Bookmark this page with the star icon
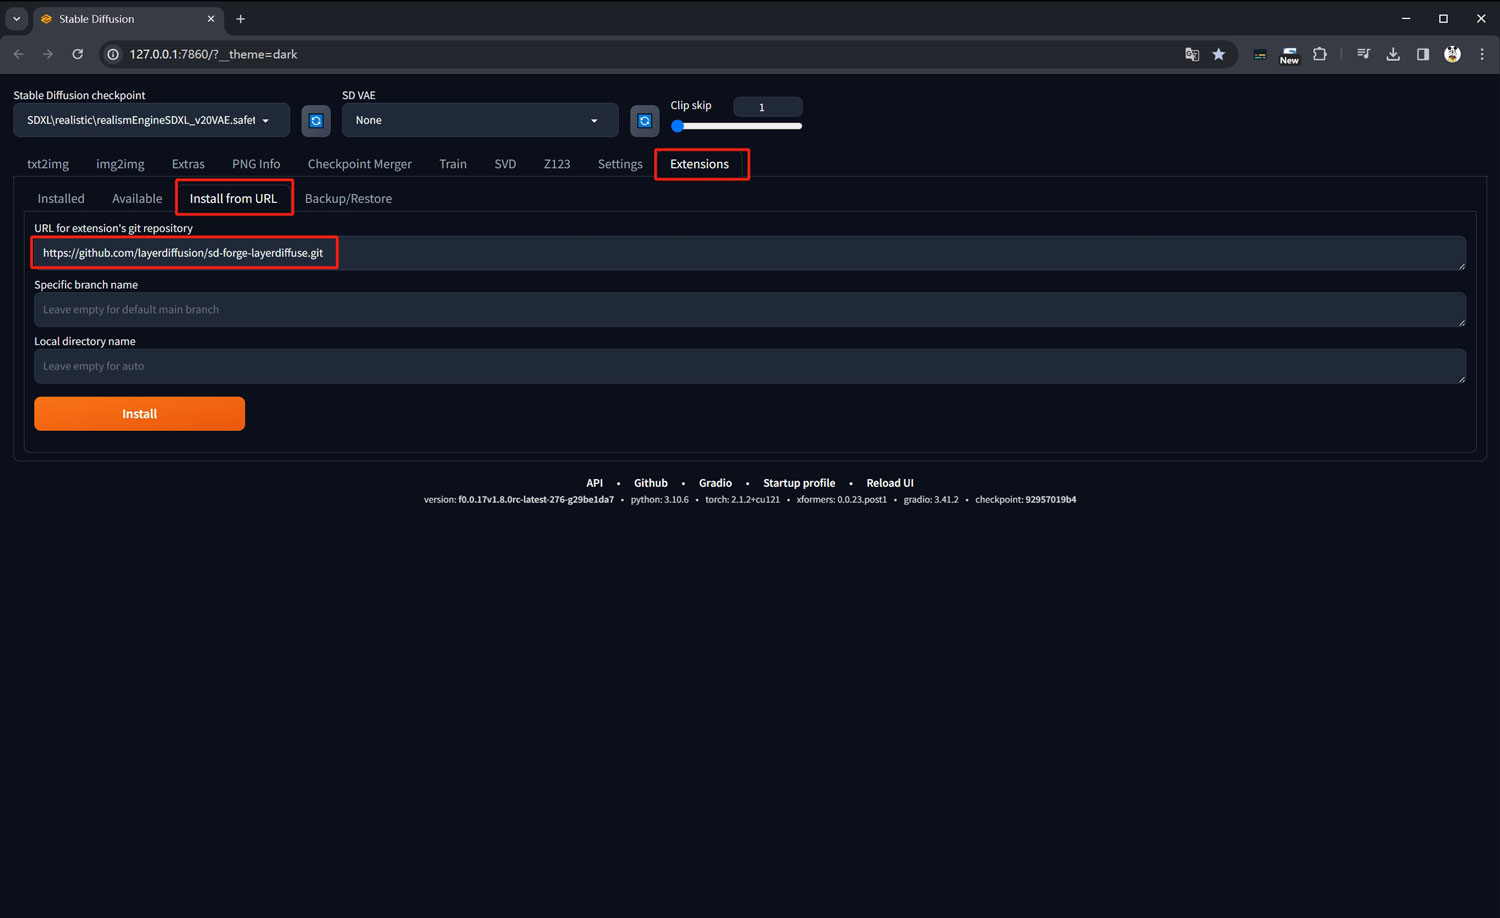1500x918 pixels. click(x=1218, y=54)
